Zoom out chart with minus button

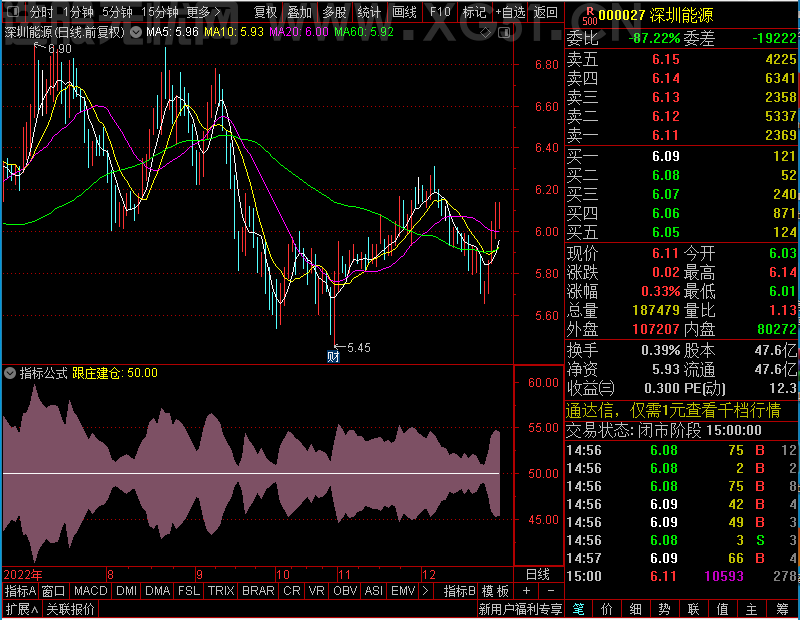(x=551, y=591)
